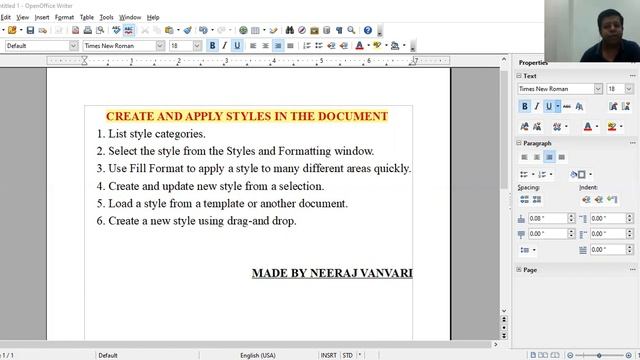Toggle Bold in the formatting toolbar
Screen dimensions: 640x360
(x=212, y=46)
